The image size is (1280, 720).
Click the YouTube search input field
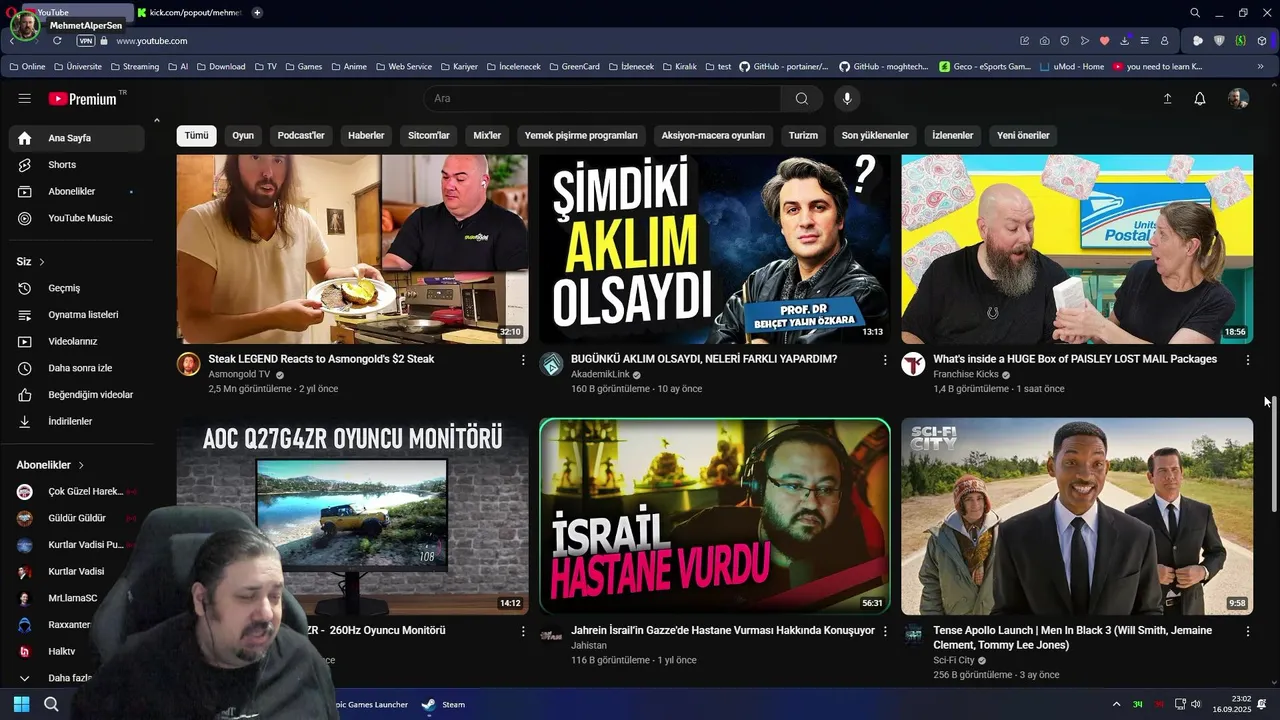click(603, 98)
